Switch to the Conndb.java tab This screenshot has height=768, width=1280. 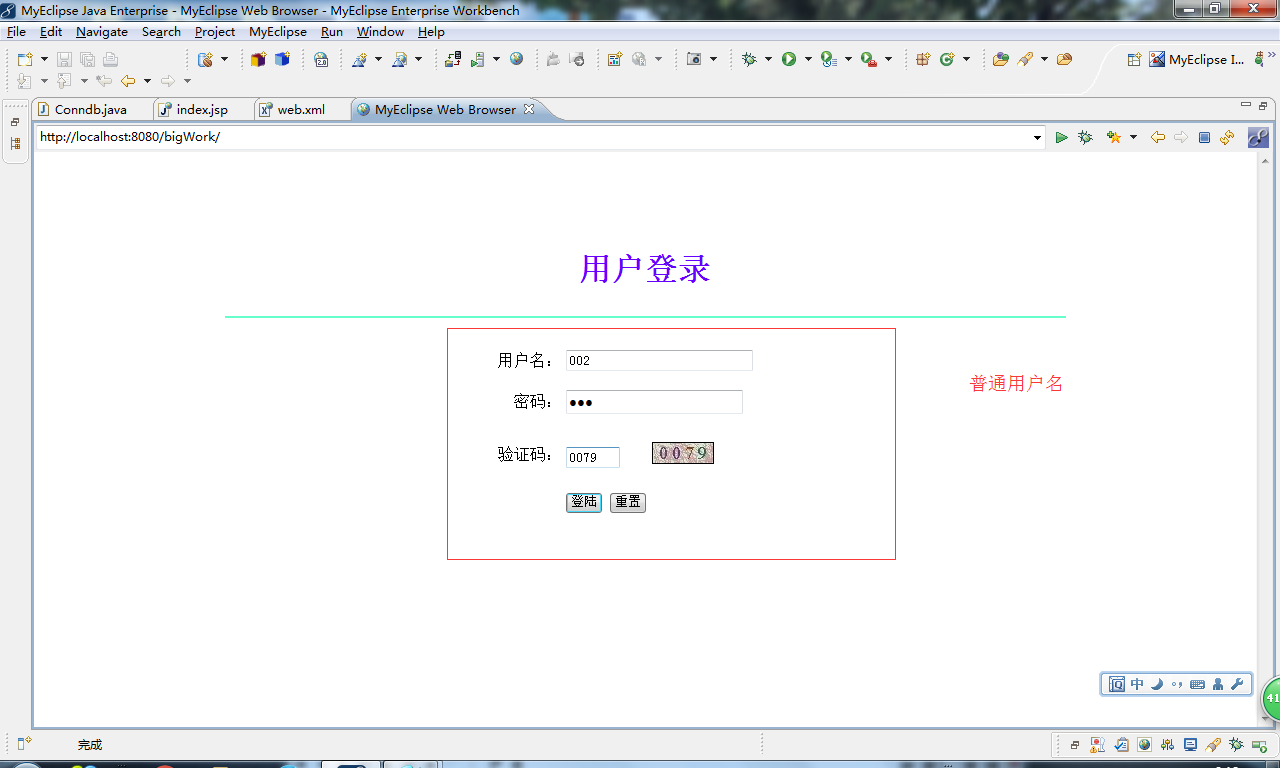click(91, 110)
